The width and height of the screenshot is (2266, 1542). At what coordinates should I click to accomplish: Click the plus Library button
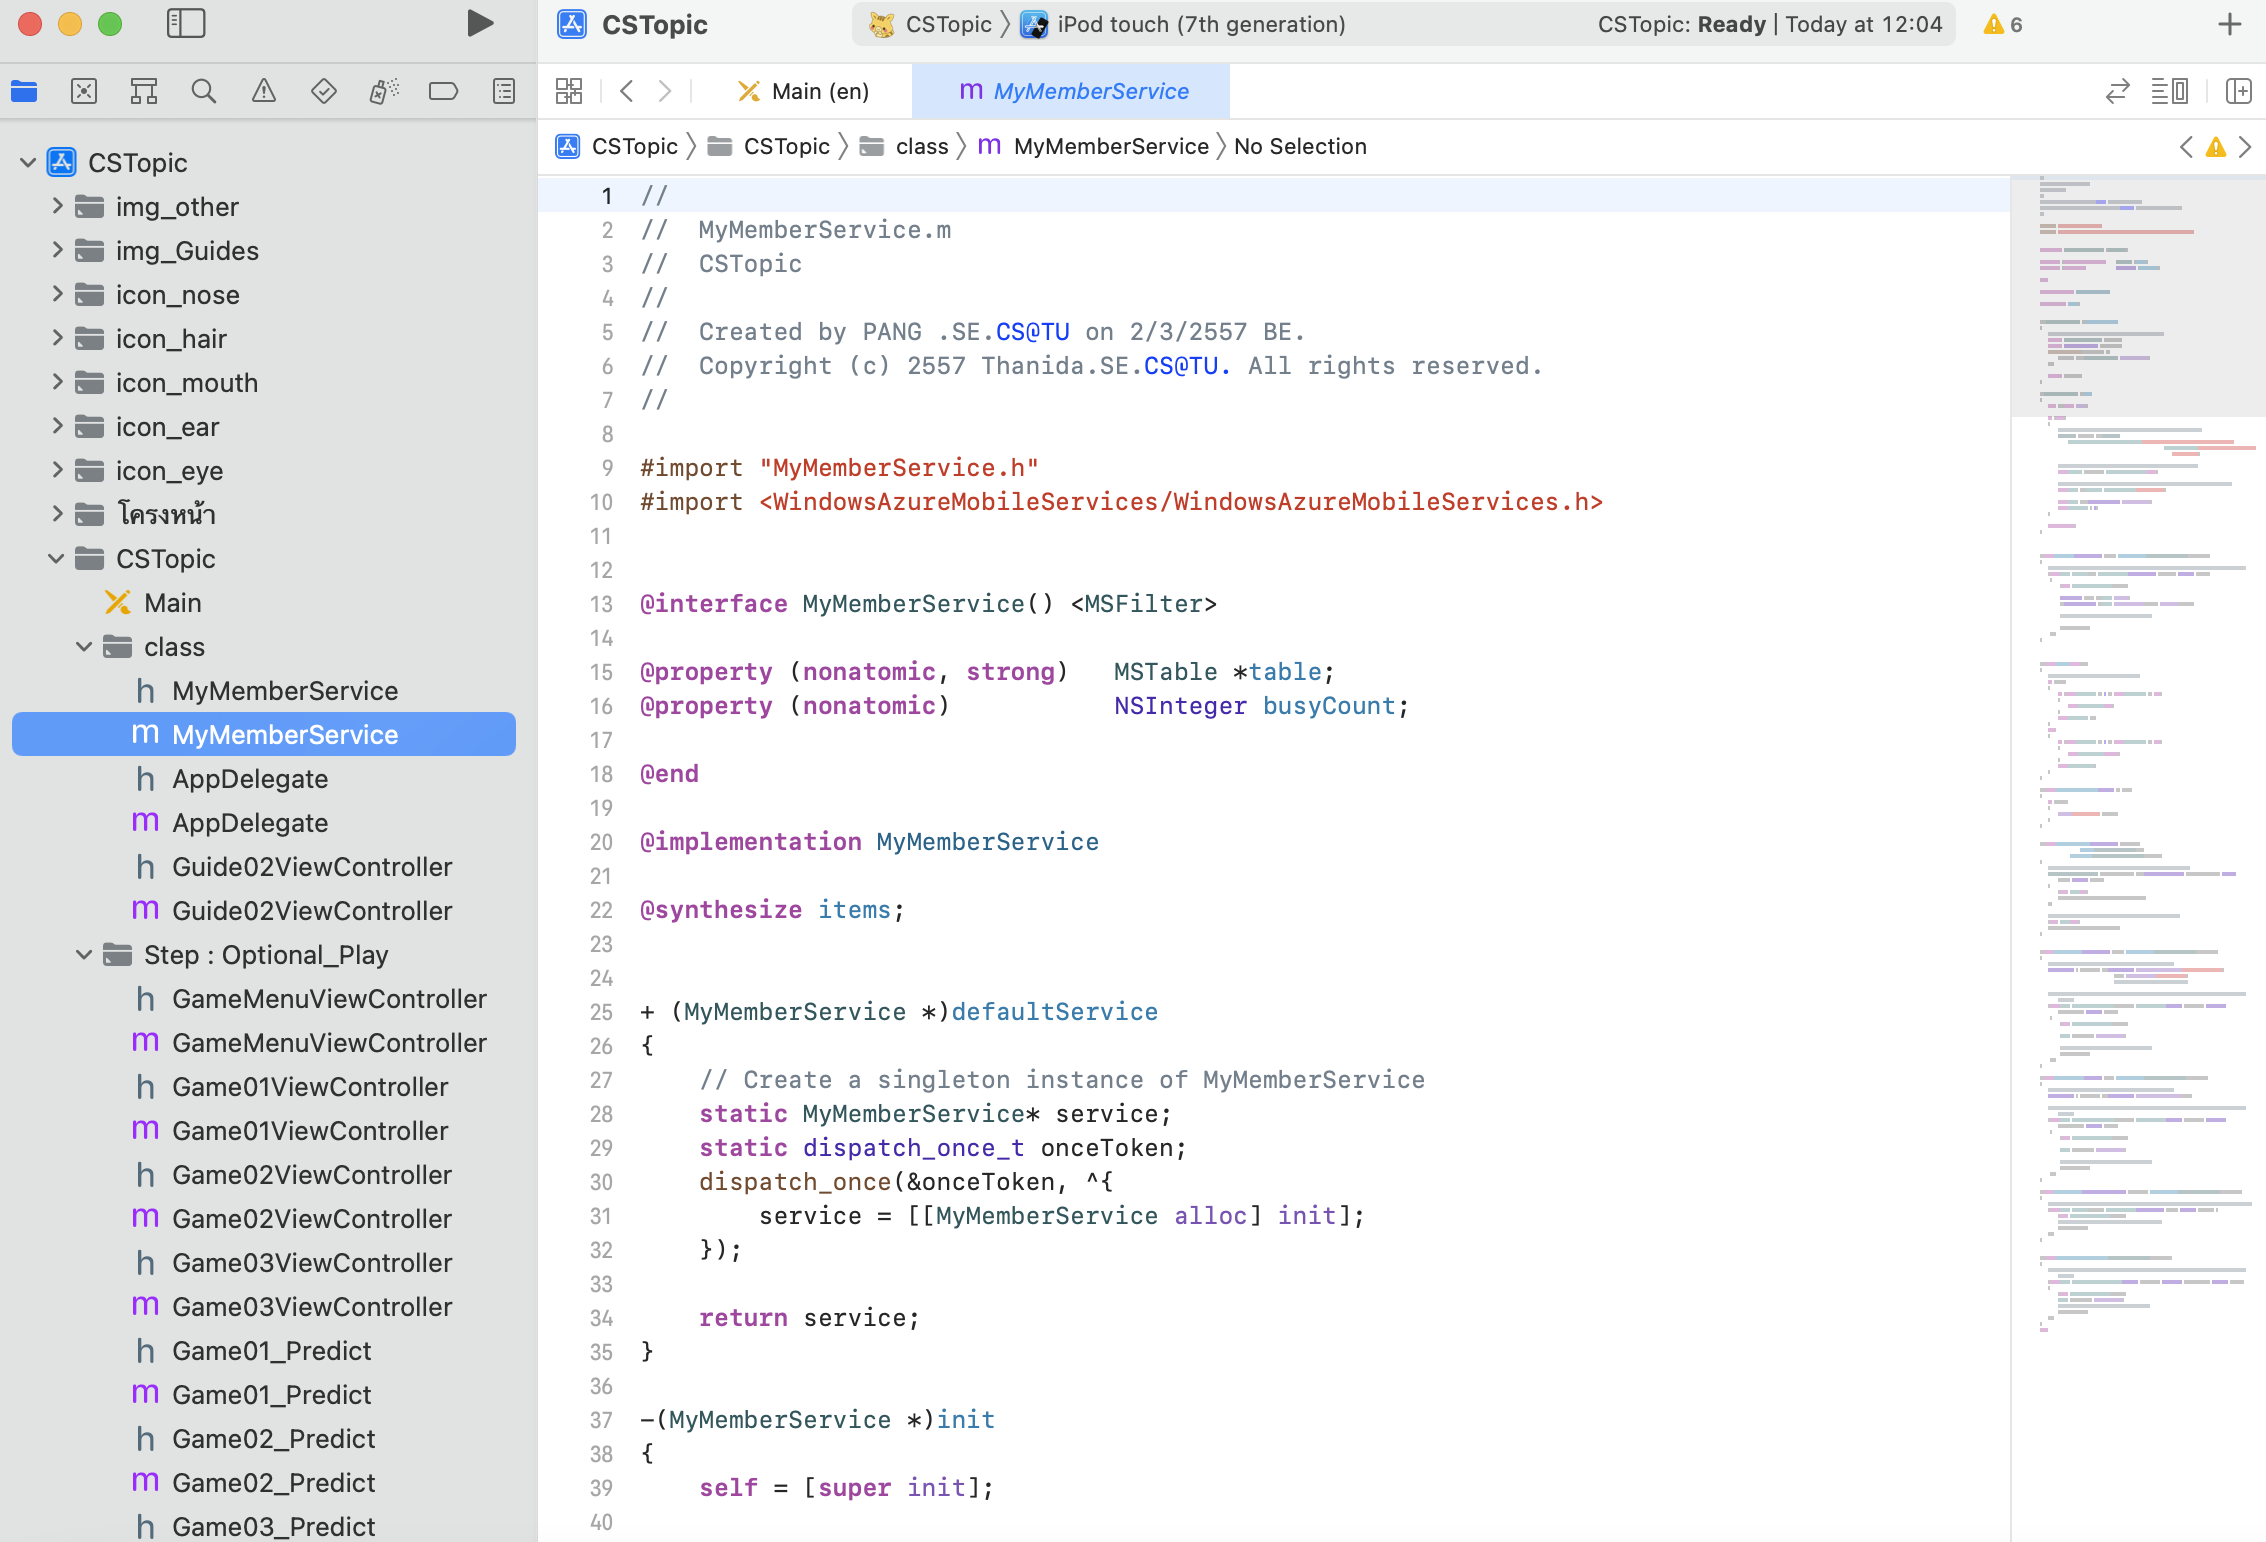(2230, 24)
